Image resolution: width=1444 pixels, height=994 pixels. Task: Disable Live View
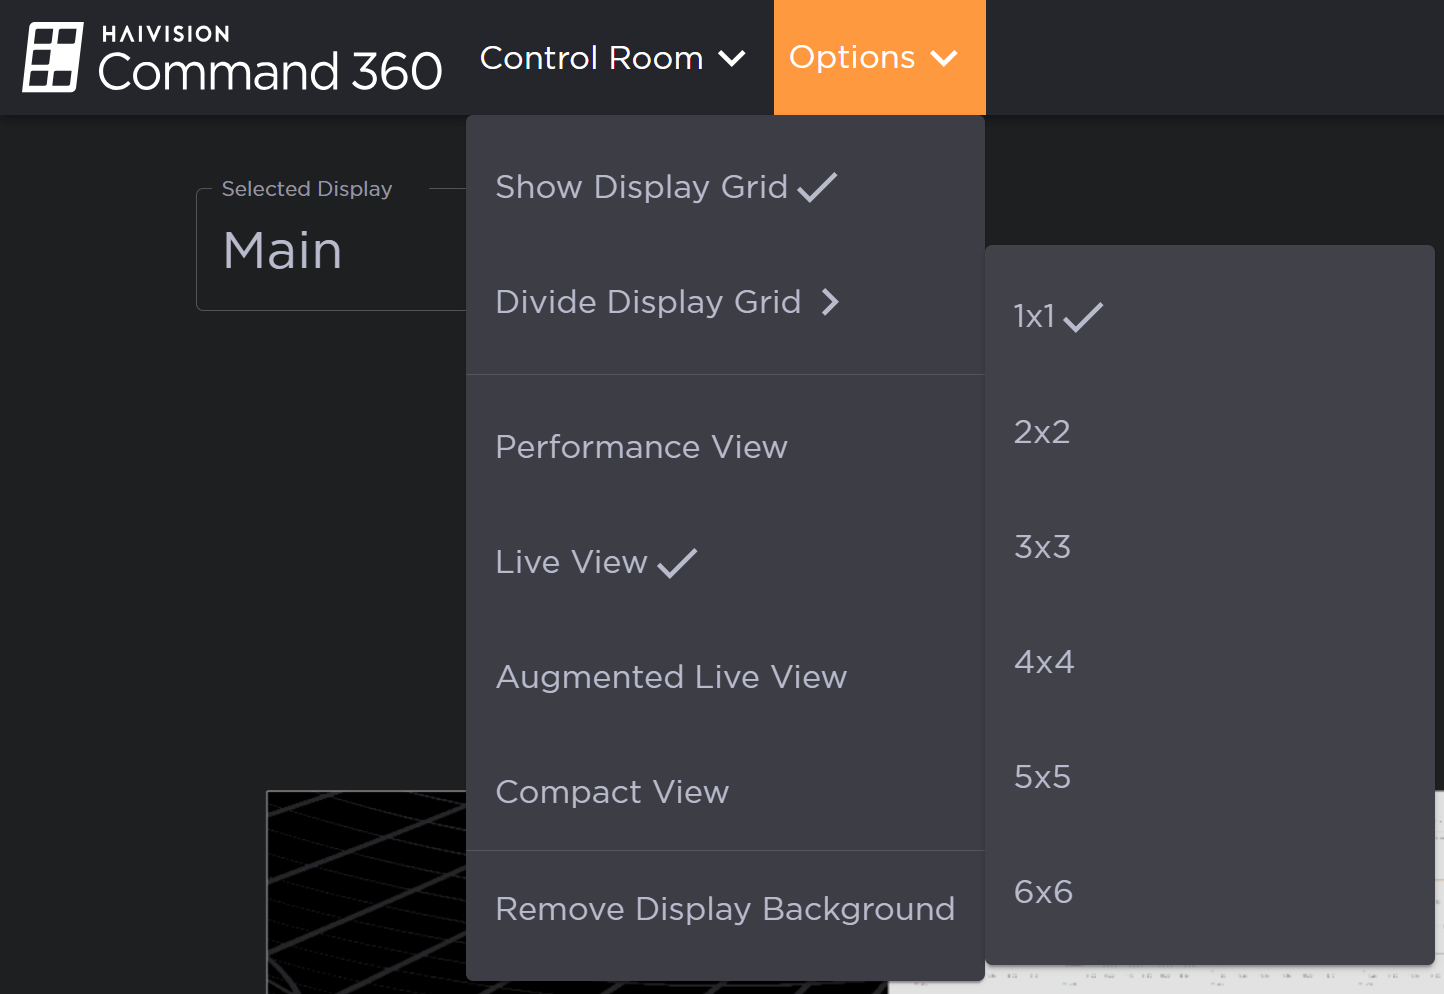click(x=571, y=562)
